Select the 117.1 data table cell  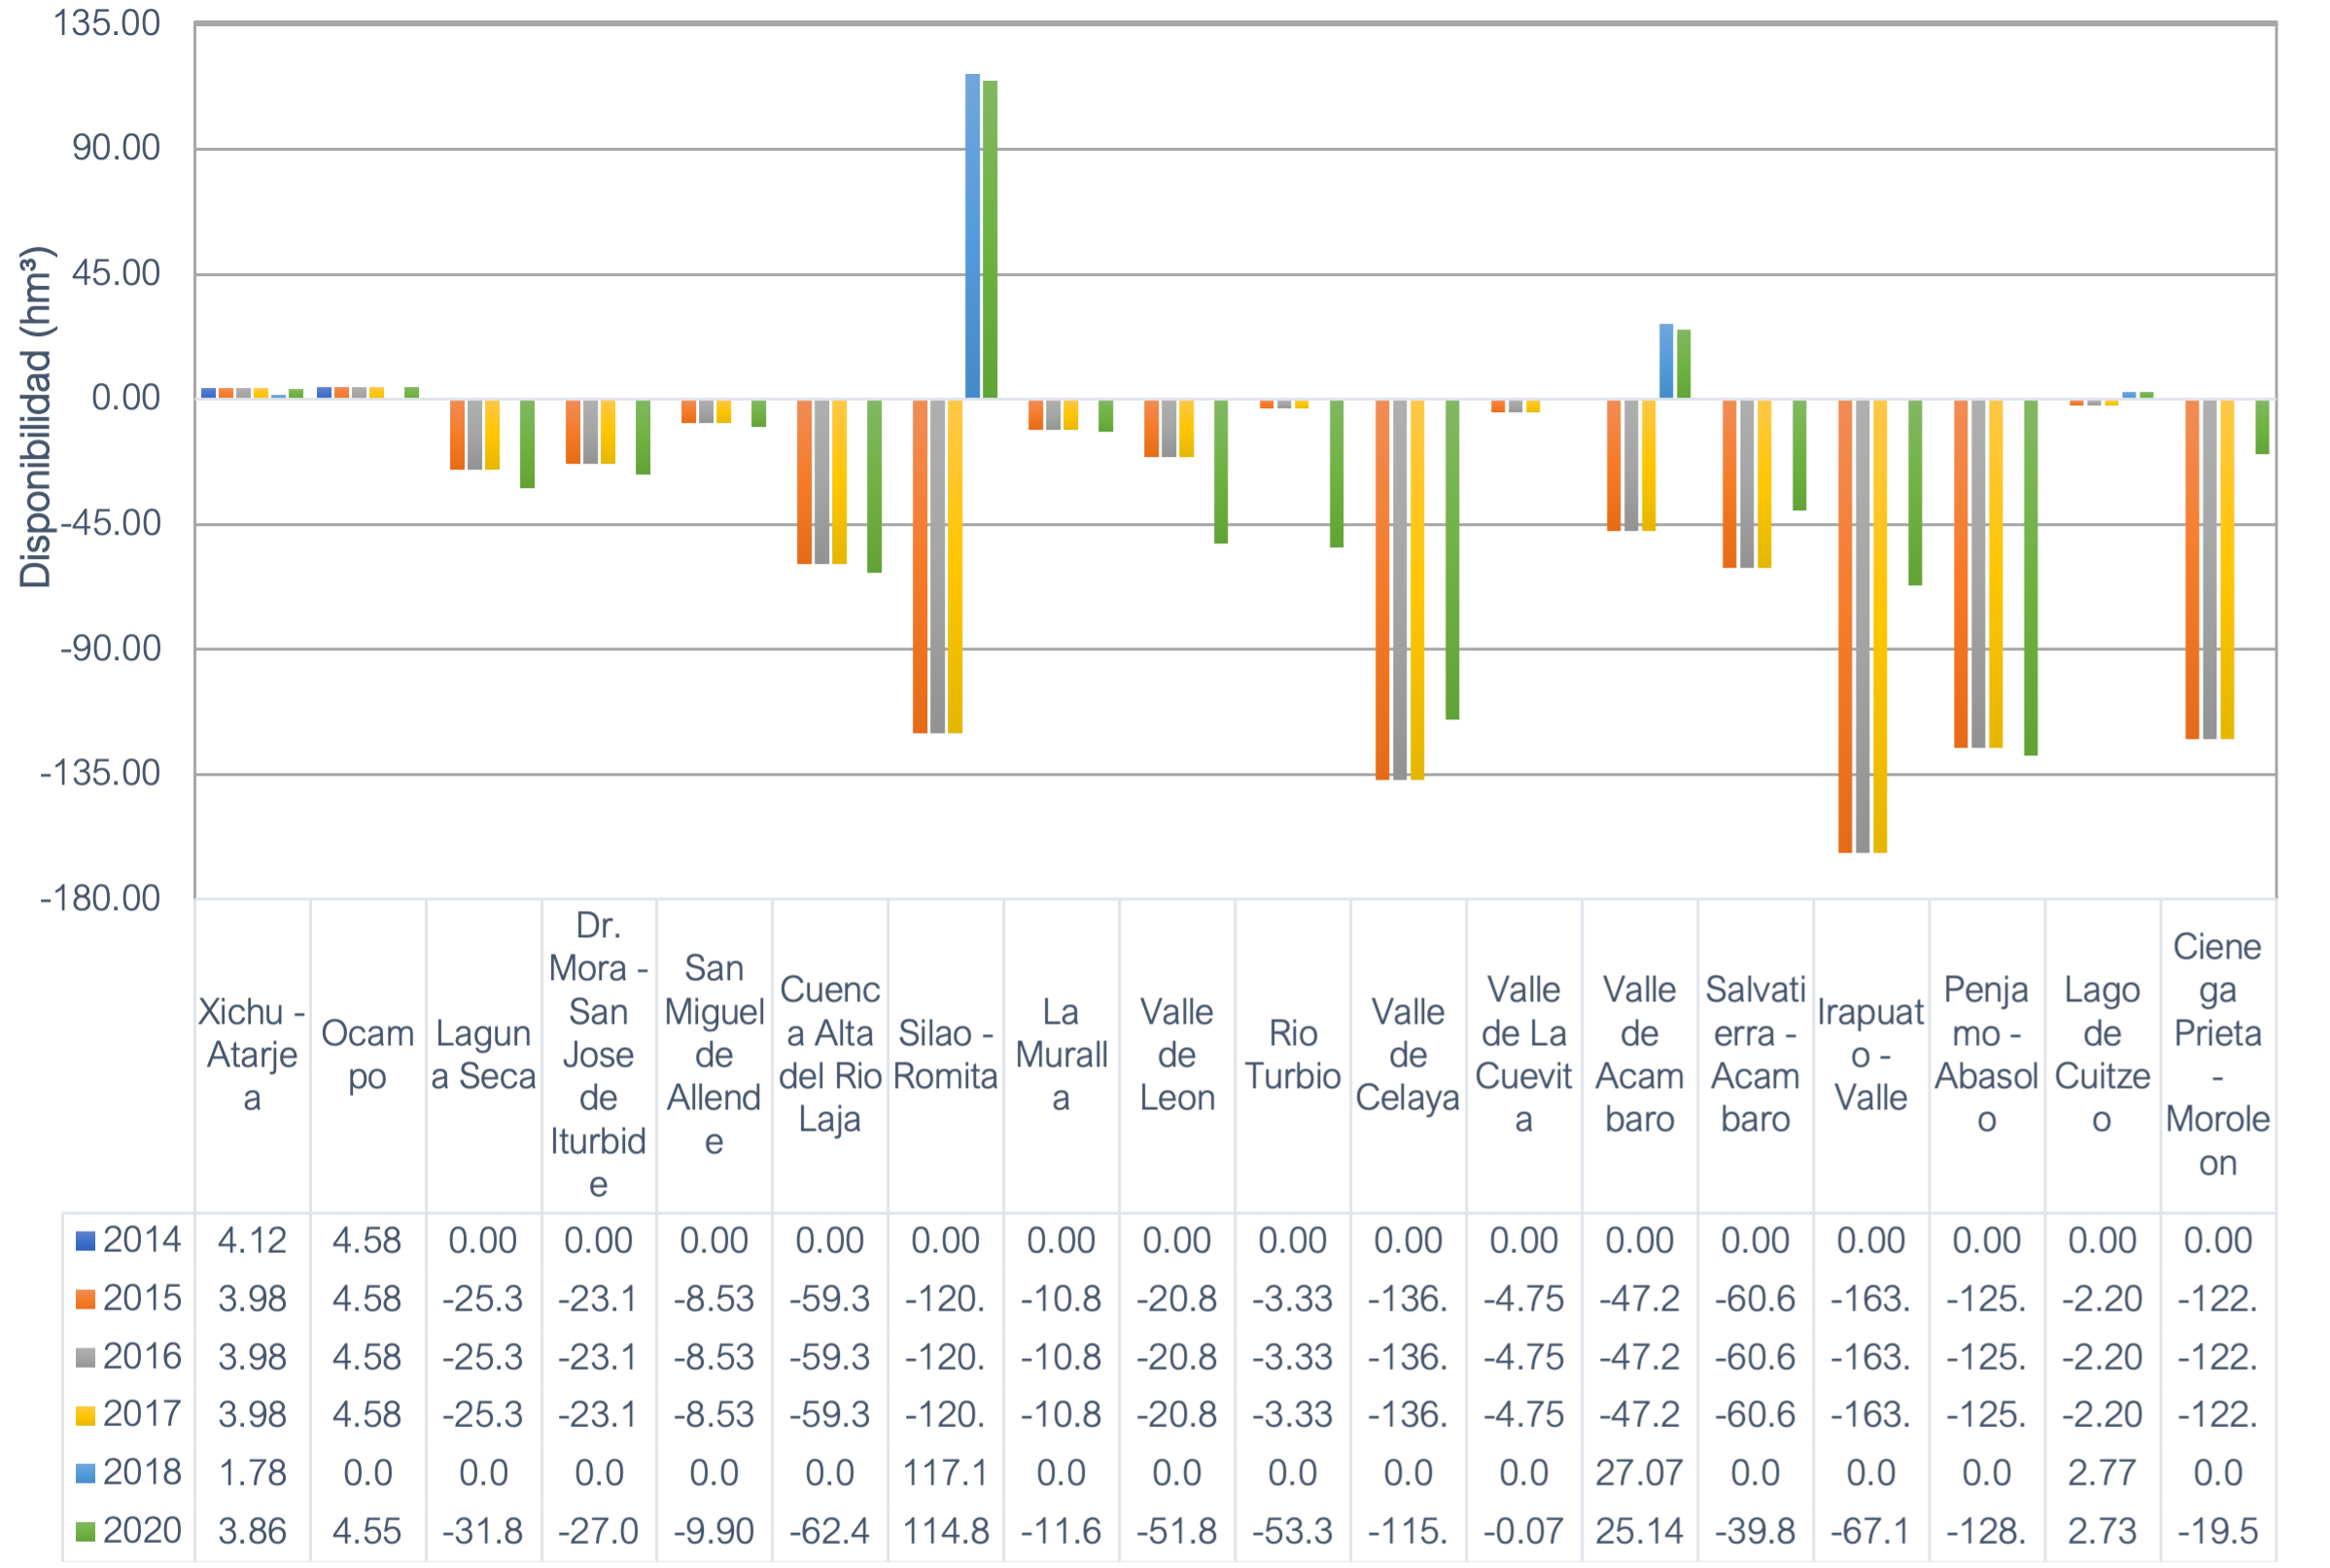[945, 1473]
